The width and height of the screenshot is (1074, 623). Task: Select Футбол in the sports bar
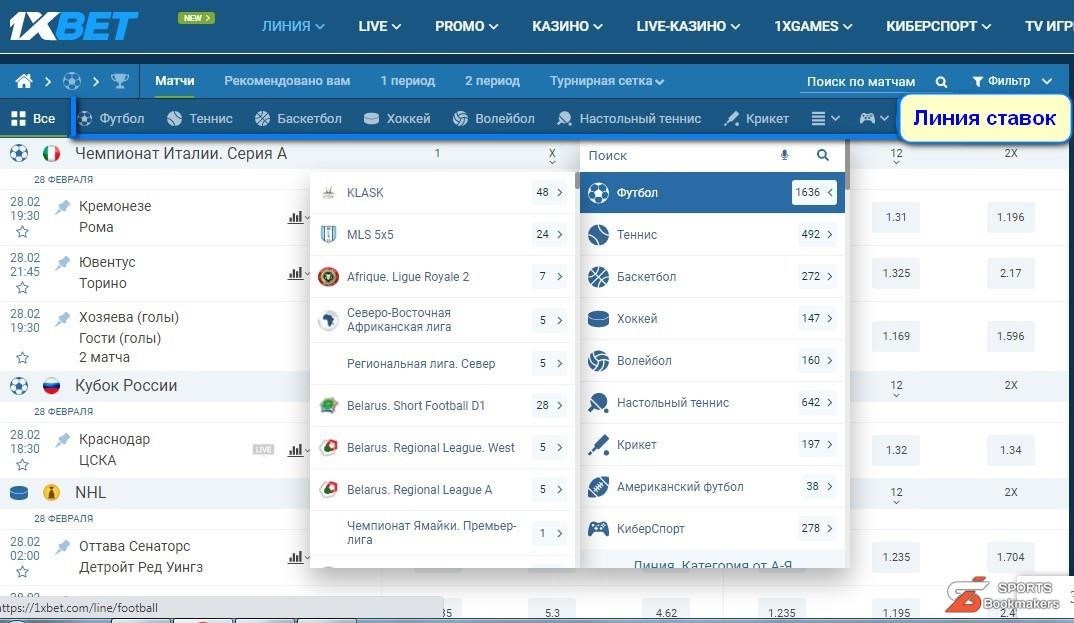pyautogui.click(x=111, y=118)
